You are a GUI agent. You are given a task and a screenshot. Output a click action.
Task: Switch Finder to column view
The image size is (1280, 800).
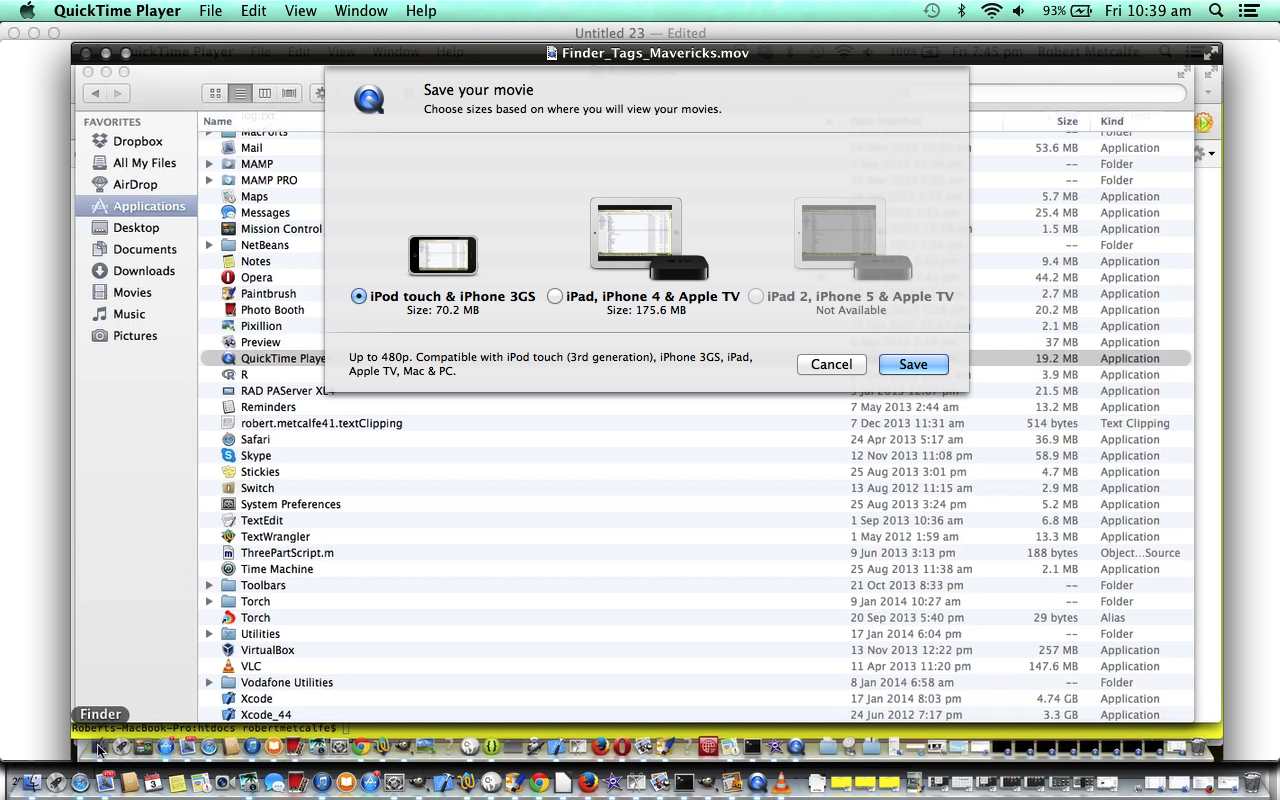(x=265, y=93)
